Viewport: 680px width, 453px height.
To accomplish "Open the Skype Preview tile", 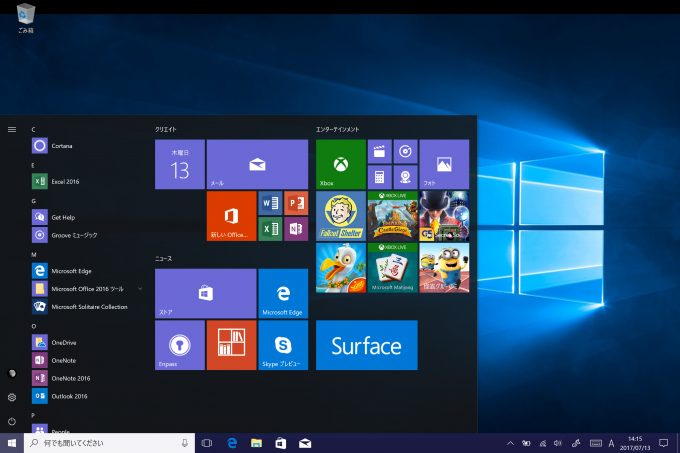I will pos(283,345).
